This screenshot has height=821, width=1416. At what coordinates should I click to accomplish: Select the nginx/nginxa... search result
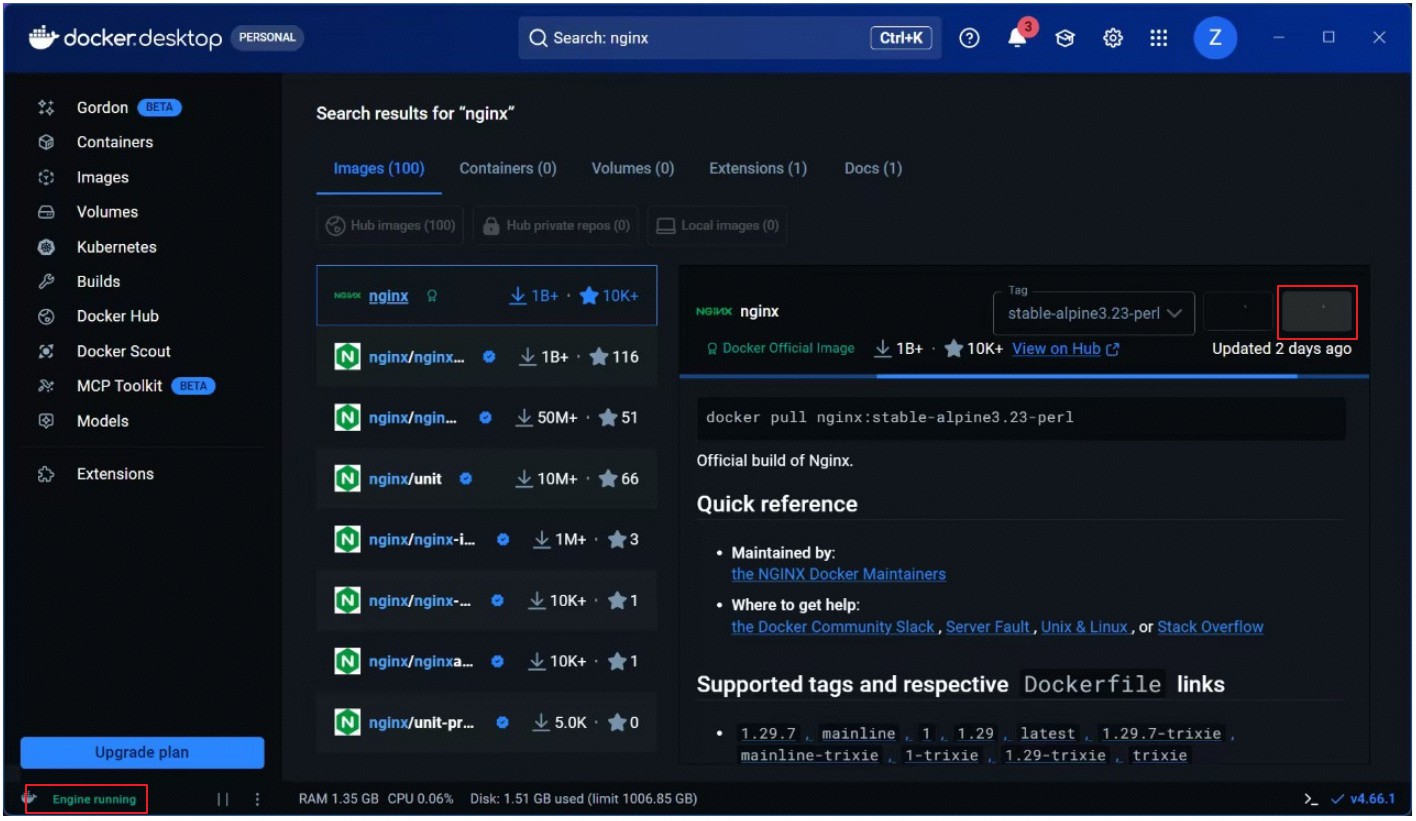(x=487, y=661)
